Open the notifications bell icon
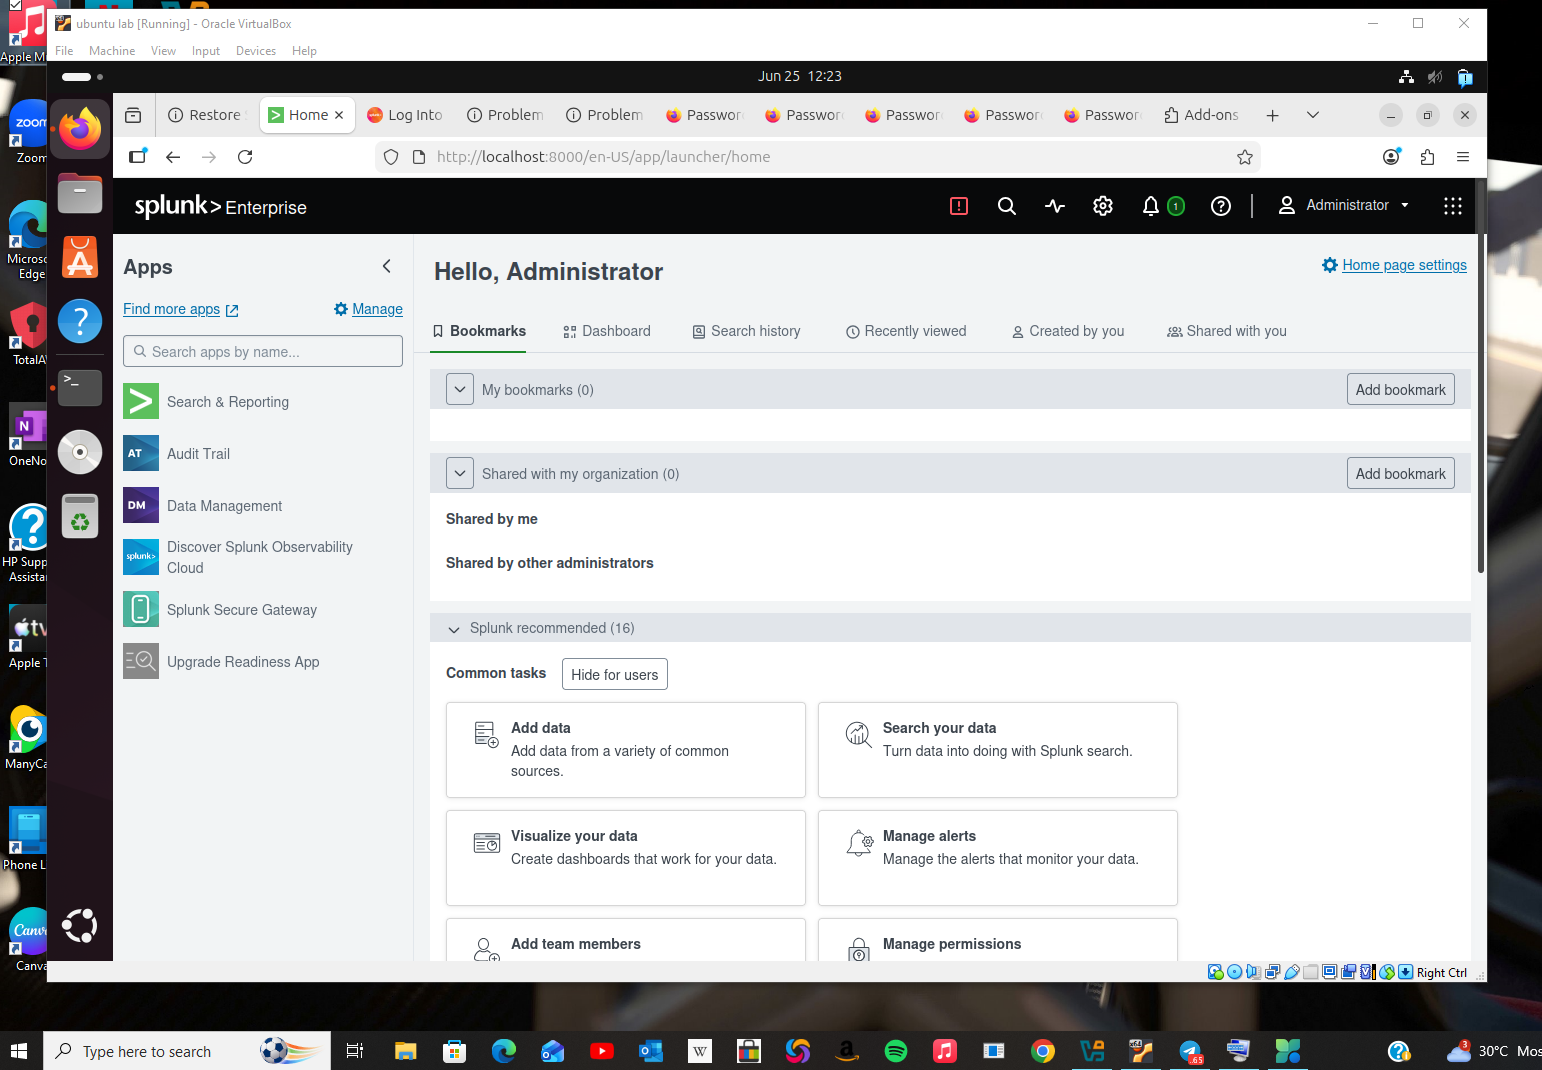The height and width of the screenshot is (1070, 1542). tap(1151, 206)
